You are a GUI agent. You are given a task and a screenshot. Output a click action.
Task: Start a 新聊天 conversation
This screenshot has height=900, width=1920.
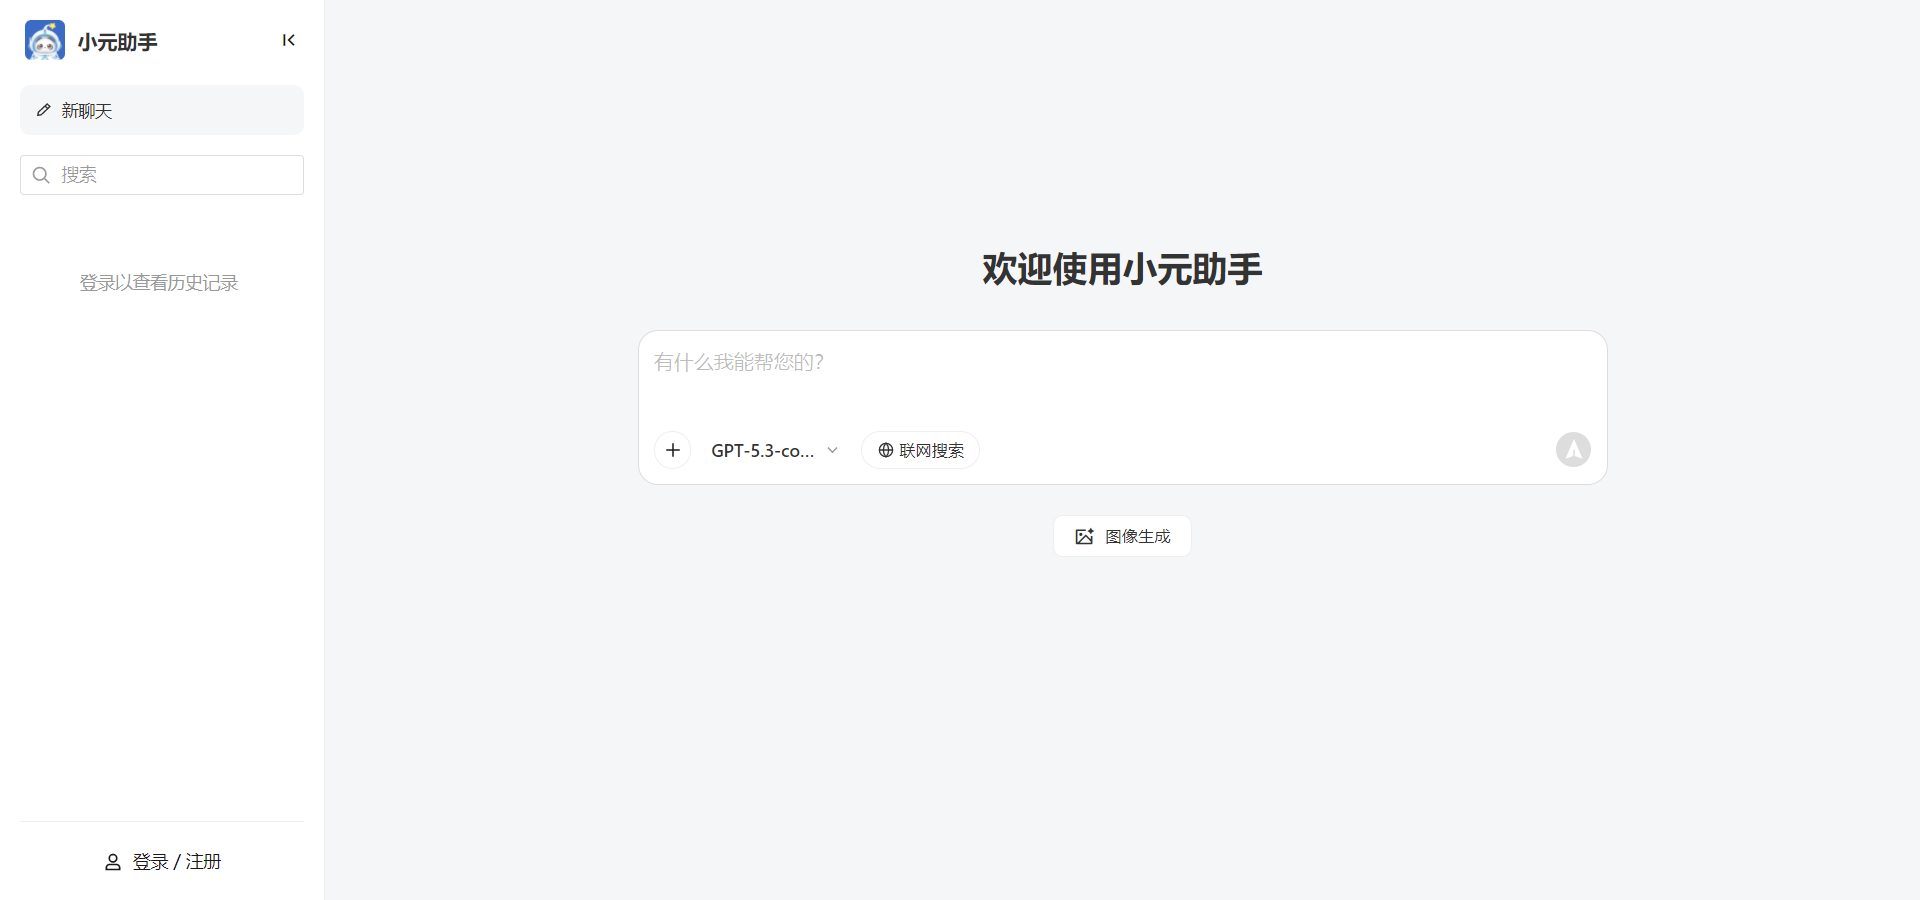161,110
